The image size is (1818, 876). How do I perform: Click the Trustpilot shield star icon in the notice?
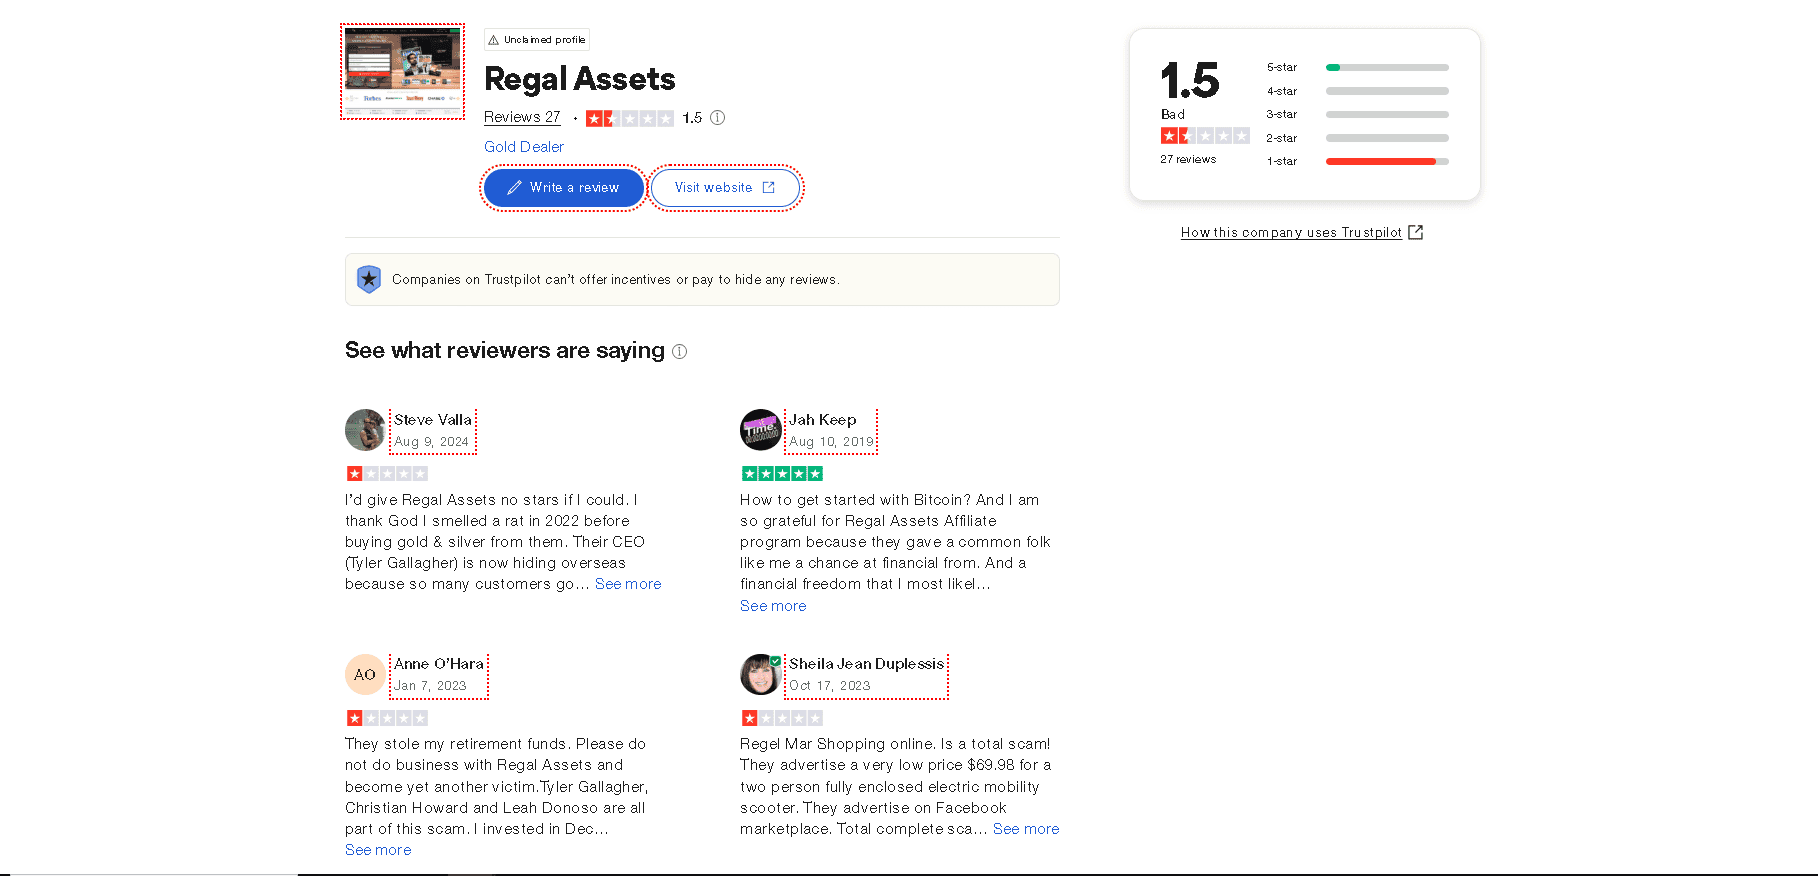369,279
